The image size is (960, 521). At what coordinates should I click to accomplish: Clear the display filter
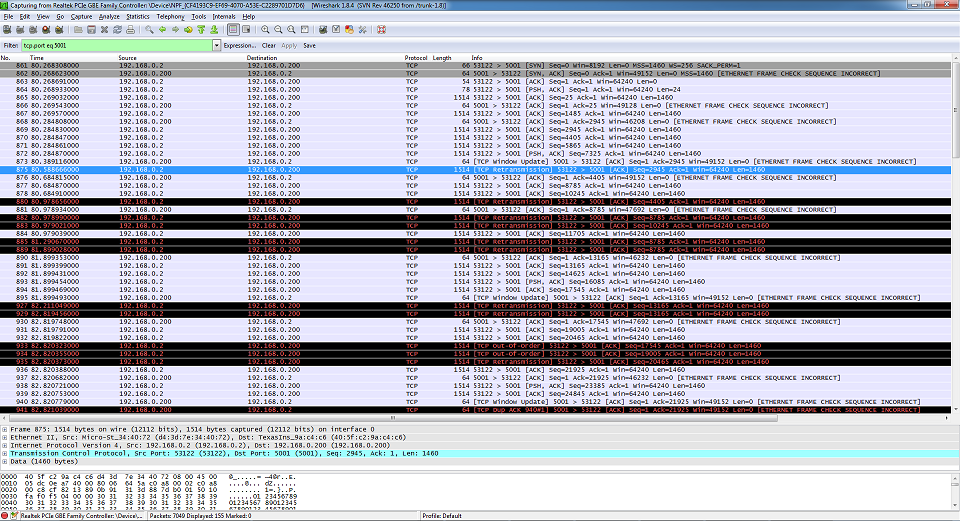[269, 45]
